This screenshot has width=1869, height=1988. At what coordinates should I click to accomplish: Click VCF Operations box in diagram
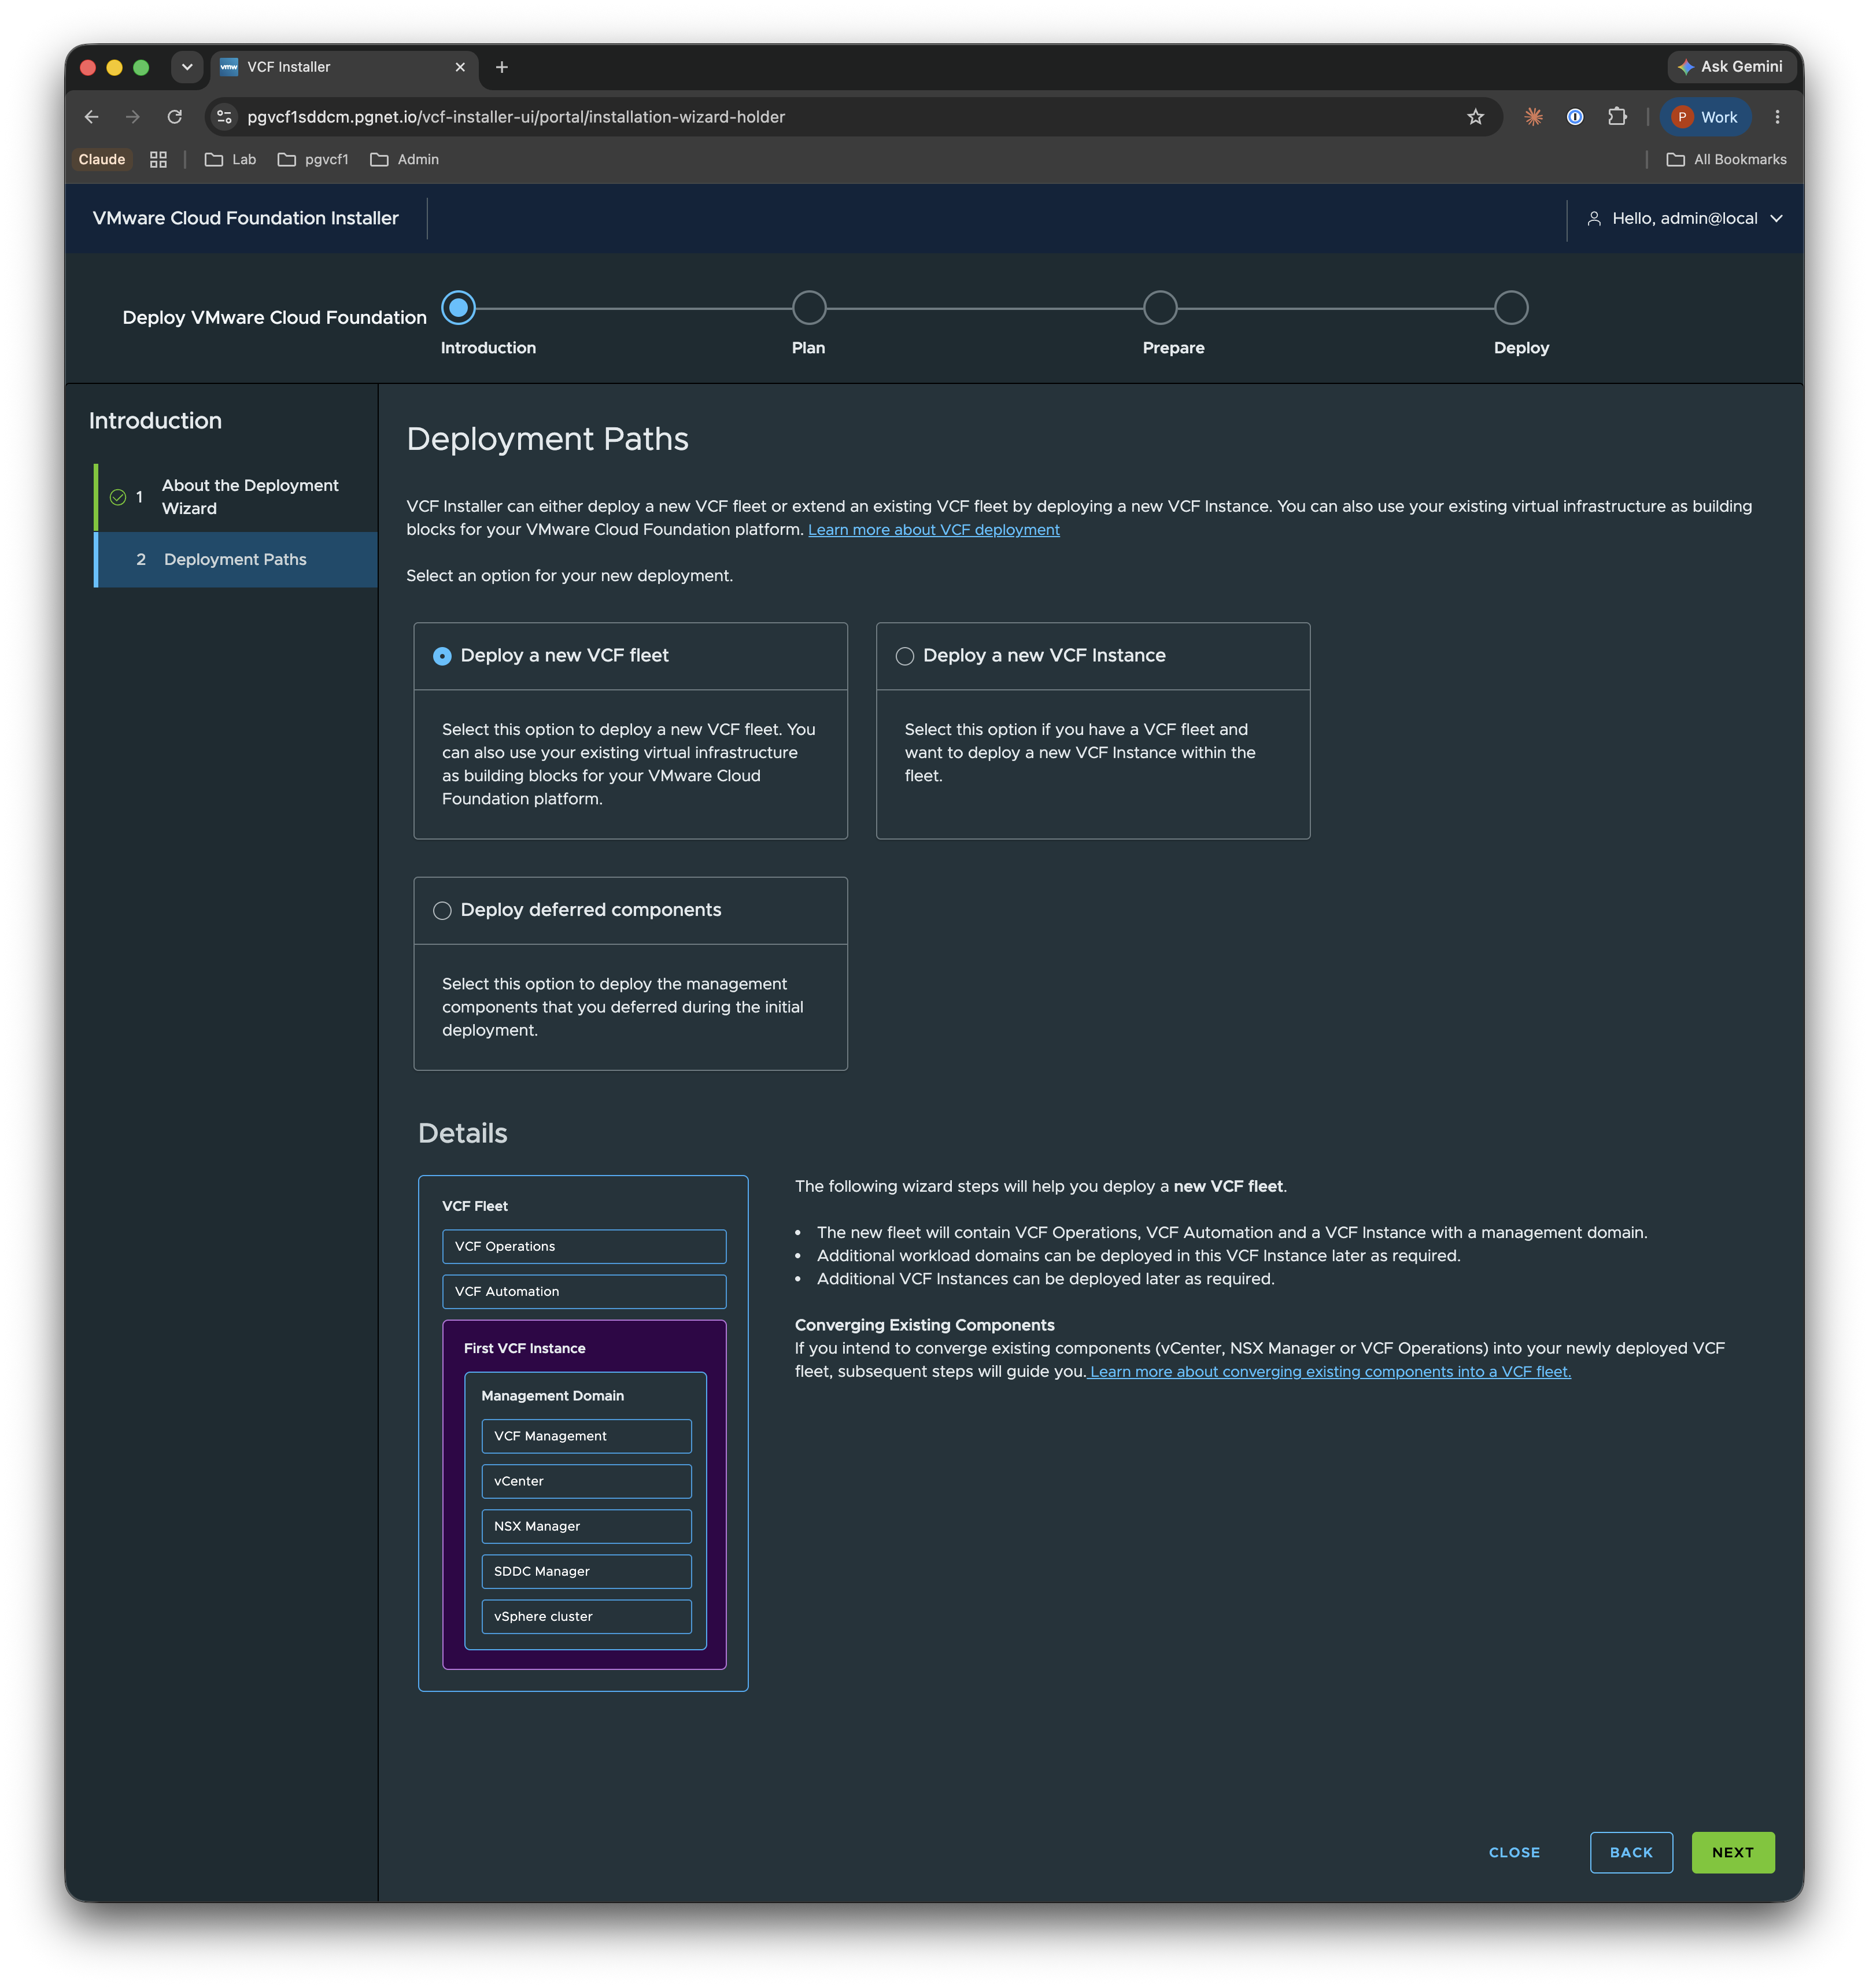tap(584, 1246)
